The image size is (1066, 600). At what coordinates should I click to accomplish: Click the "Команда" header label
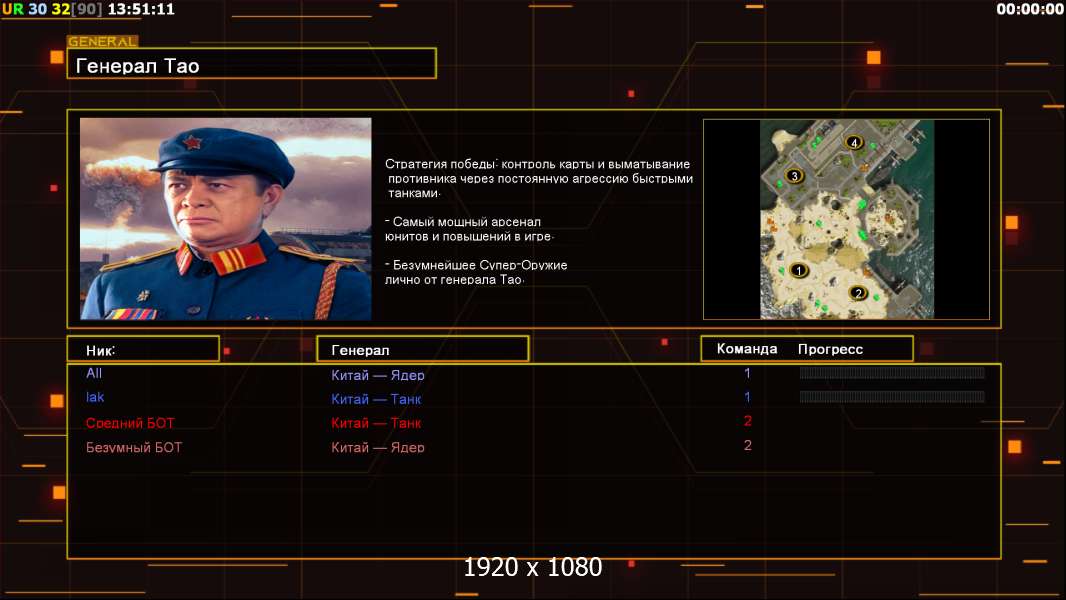(x=746, y=349)
